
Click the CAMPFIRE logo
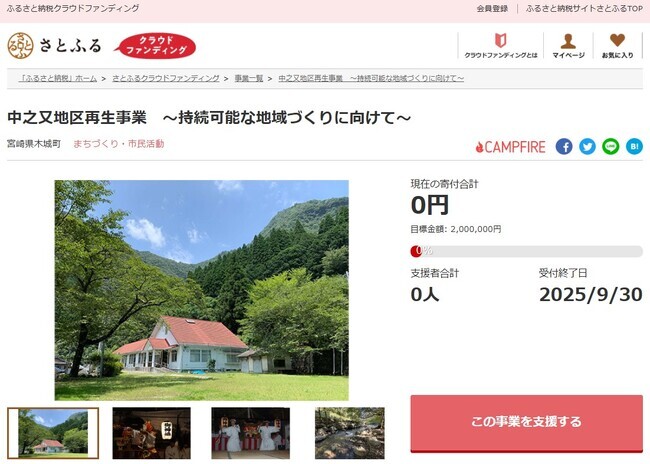point(510,147)
